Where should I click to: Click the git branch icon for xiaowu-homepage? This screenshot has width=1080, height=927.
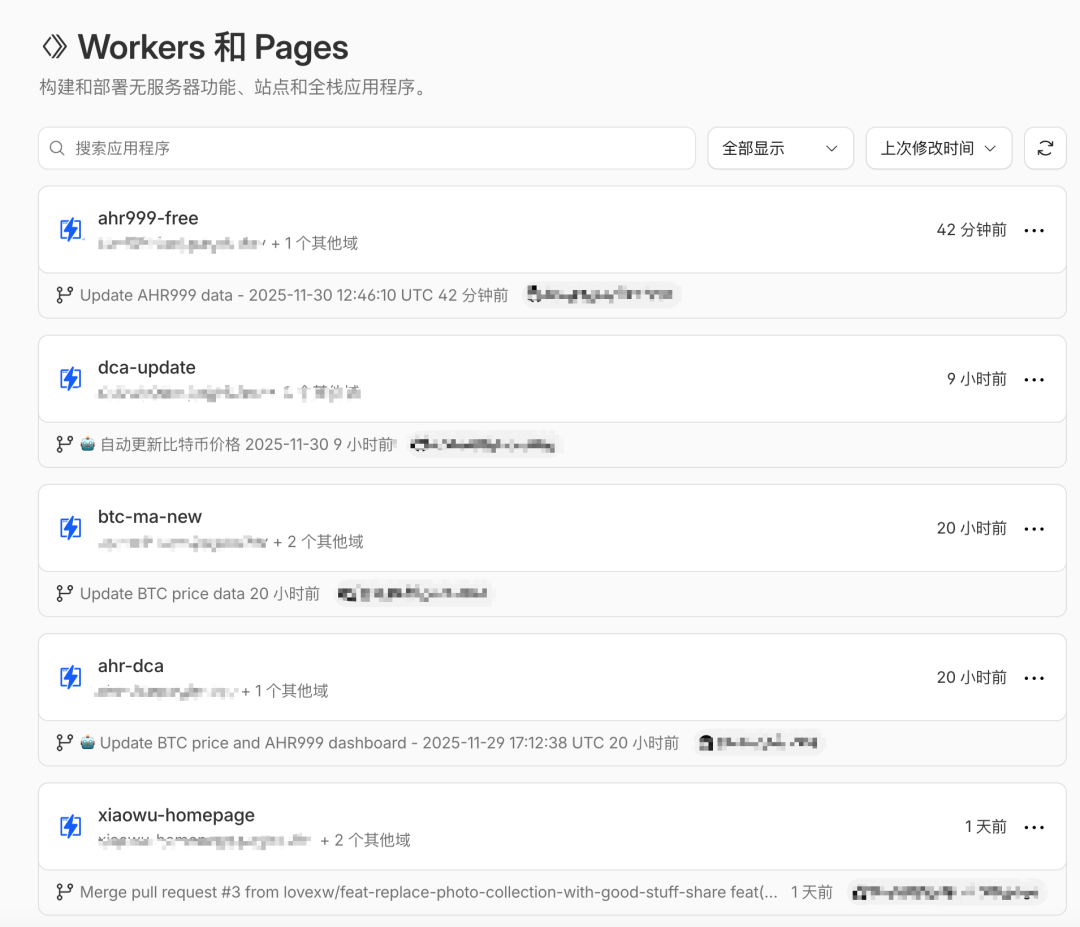pos(65,892)
